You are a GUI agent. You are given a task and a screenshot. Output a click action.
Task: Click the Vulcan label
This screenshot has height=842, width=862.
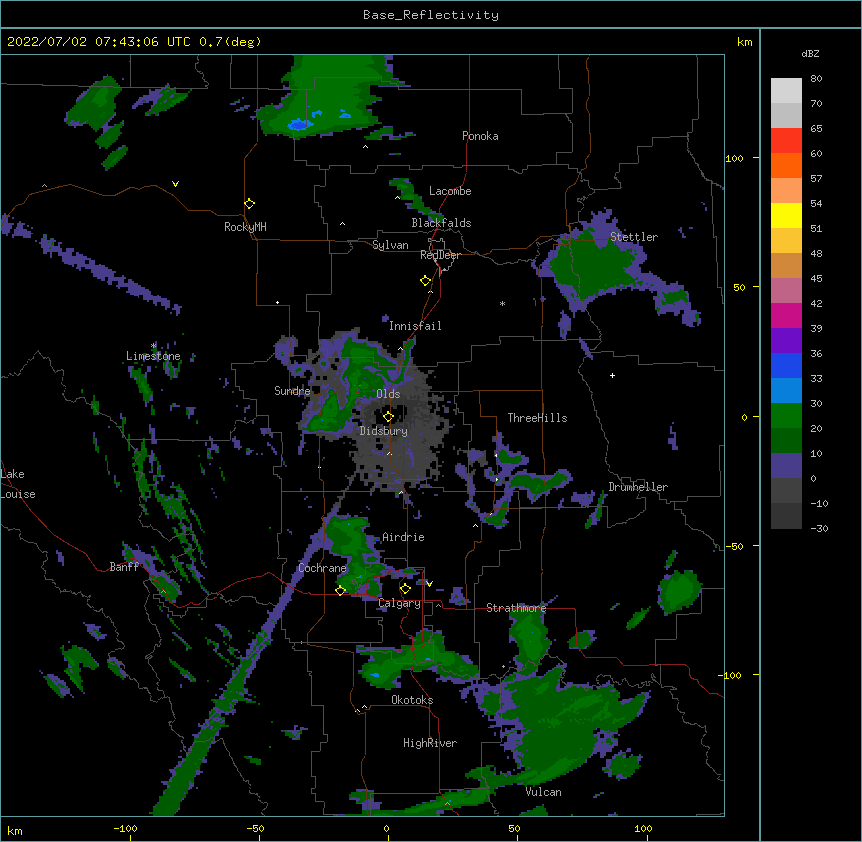pos(543,792)
